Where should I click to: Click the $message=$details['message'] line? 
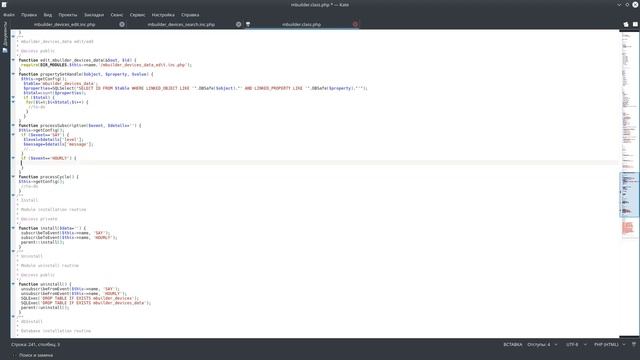coord(58,144)
